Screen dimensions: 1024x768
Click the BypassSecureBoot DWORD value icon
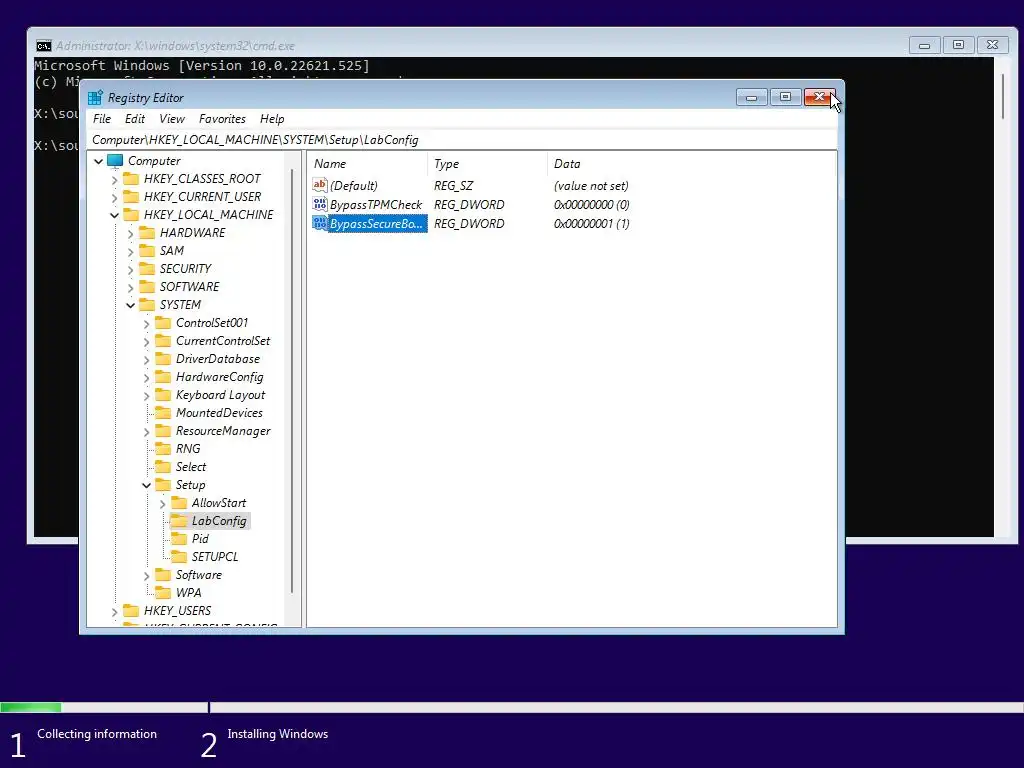point(319,223)
